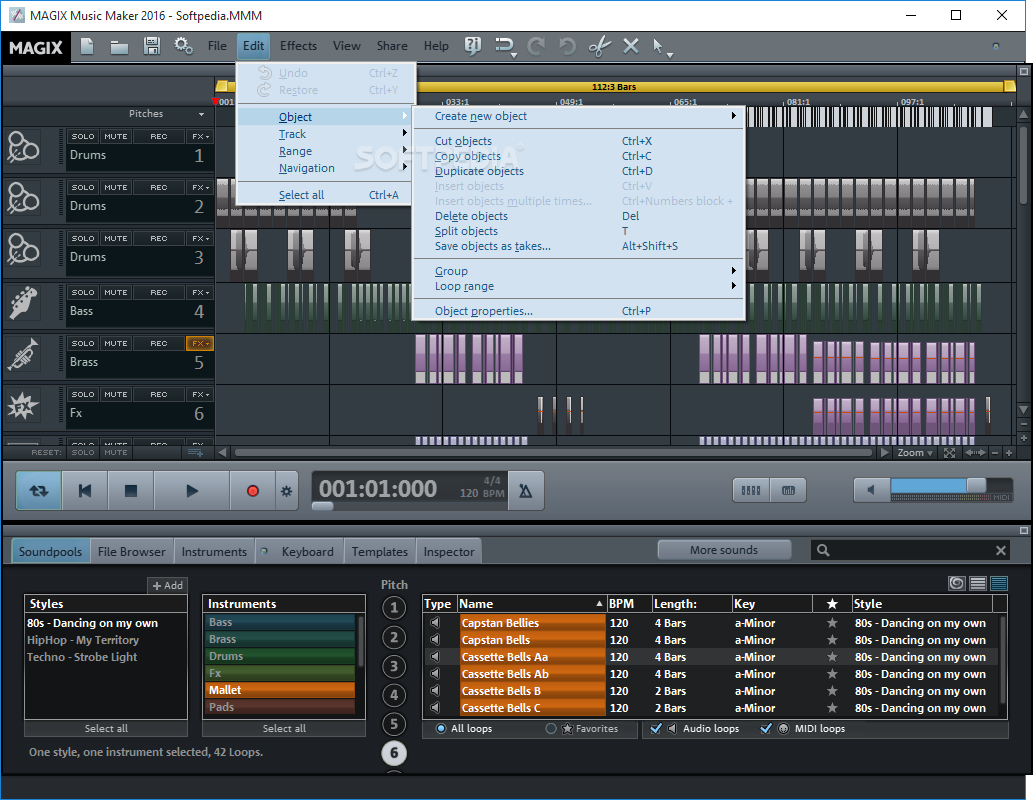
Task: Choose Object properties menu entry
Action: coord(578,311)
